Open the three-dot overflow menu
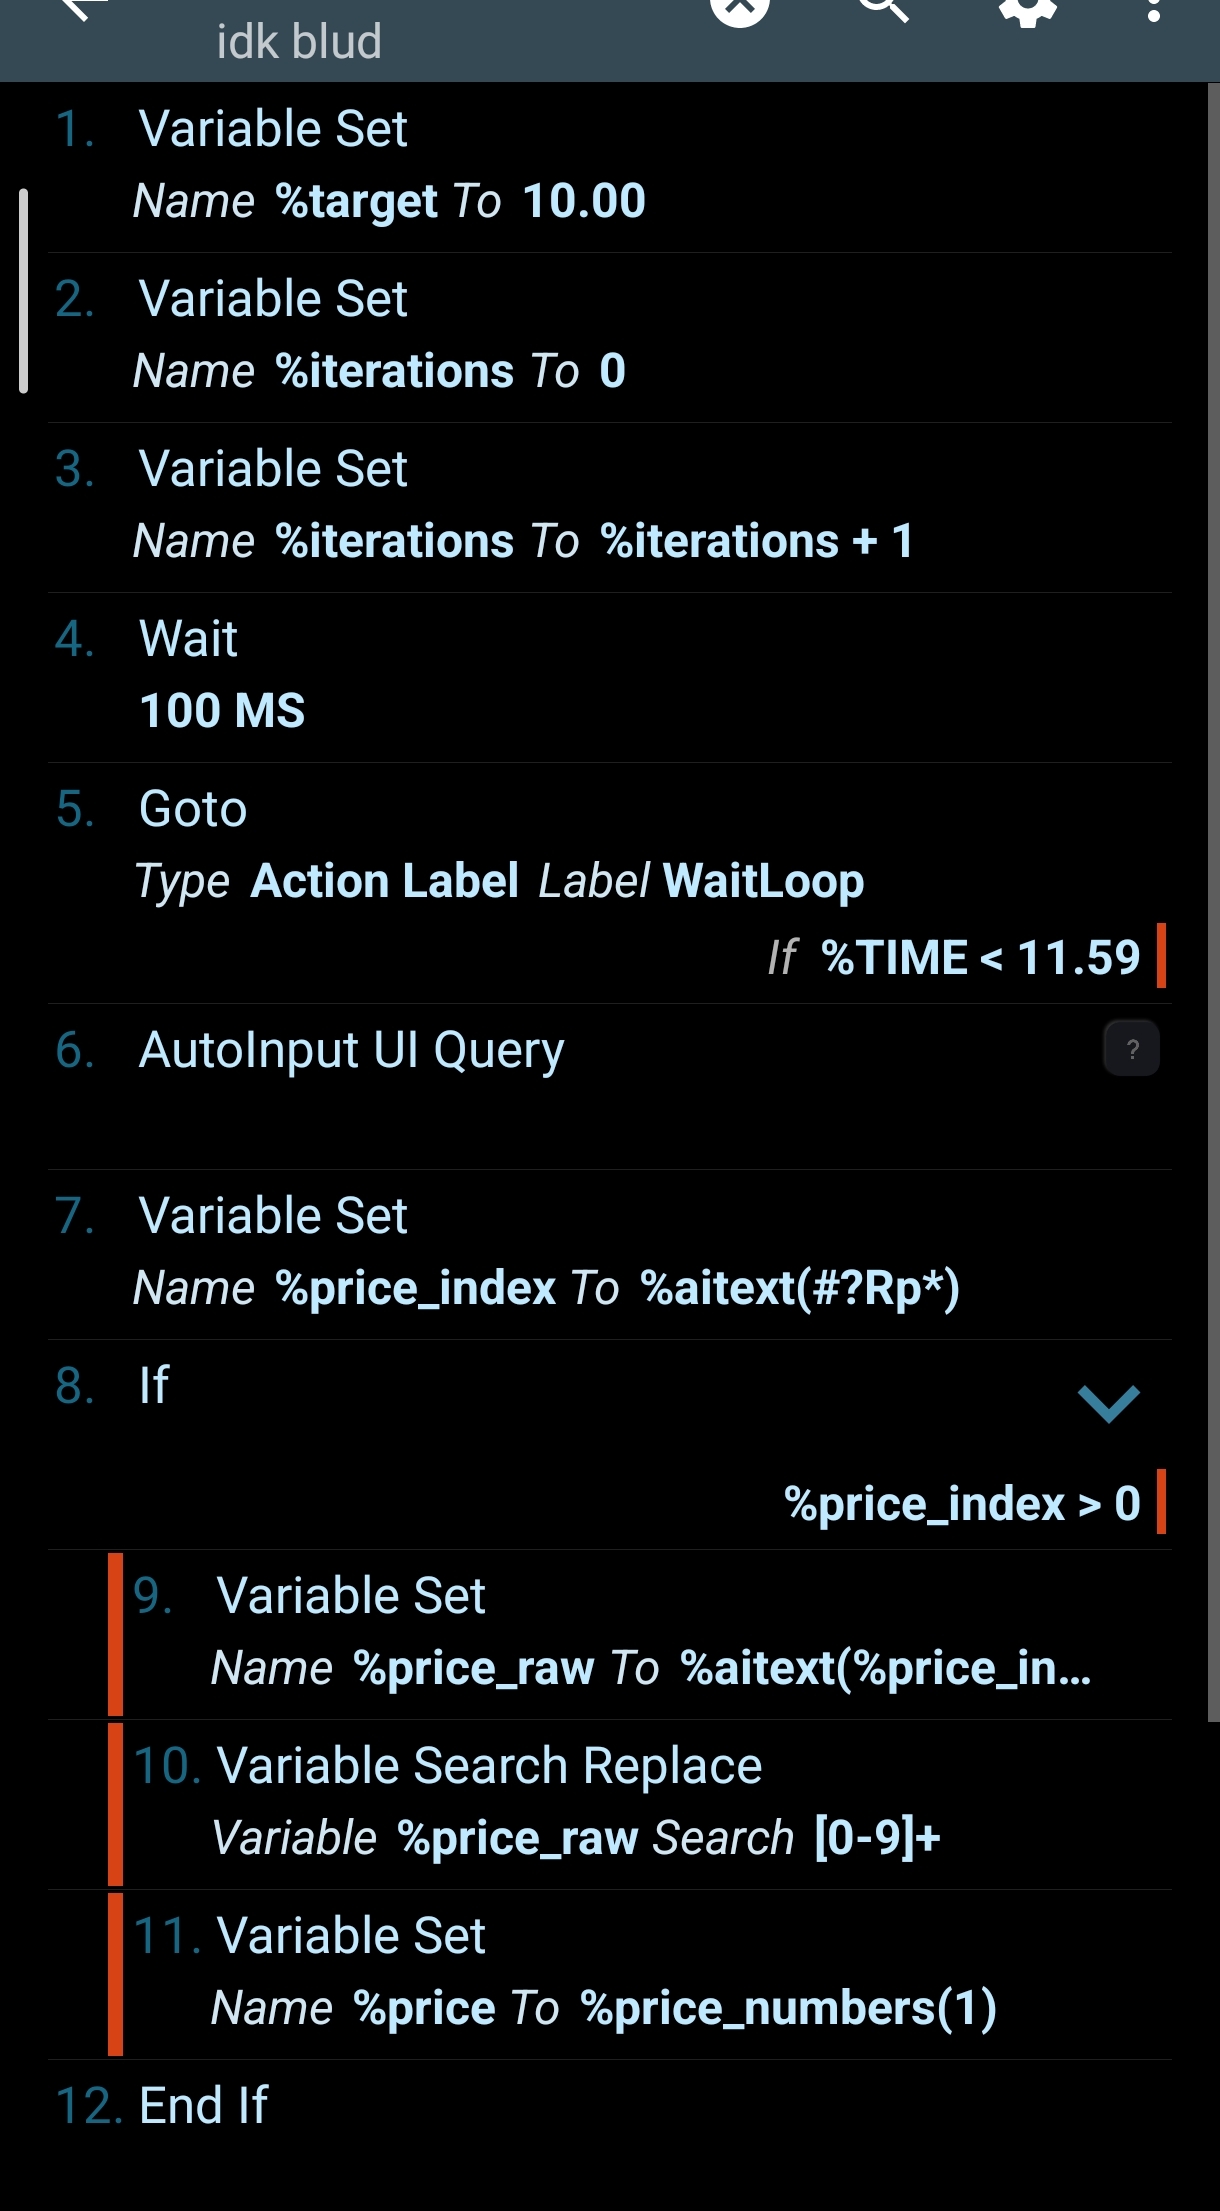The width and height of the screenshot is (1220, 2211). [1153, 10]
